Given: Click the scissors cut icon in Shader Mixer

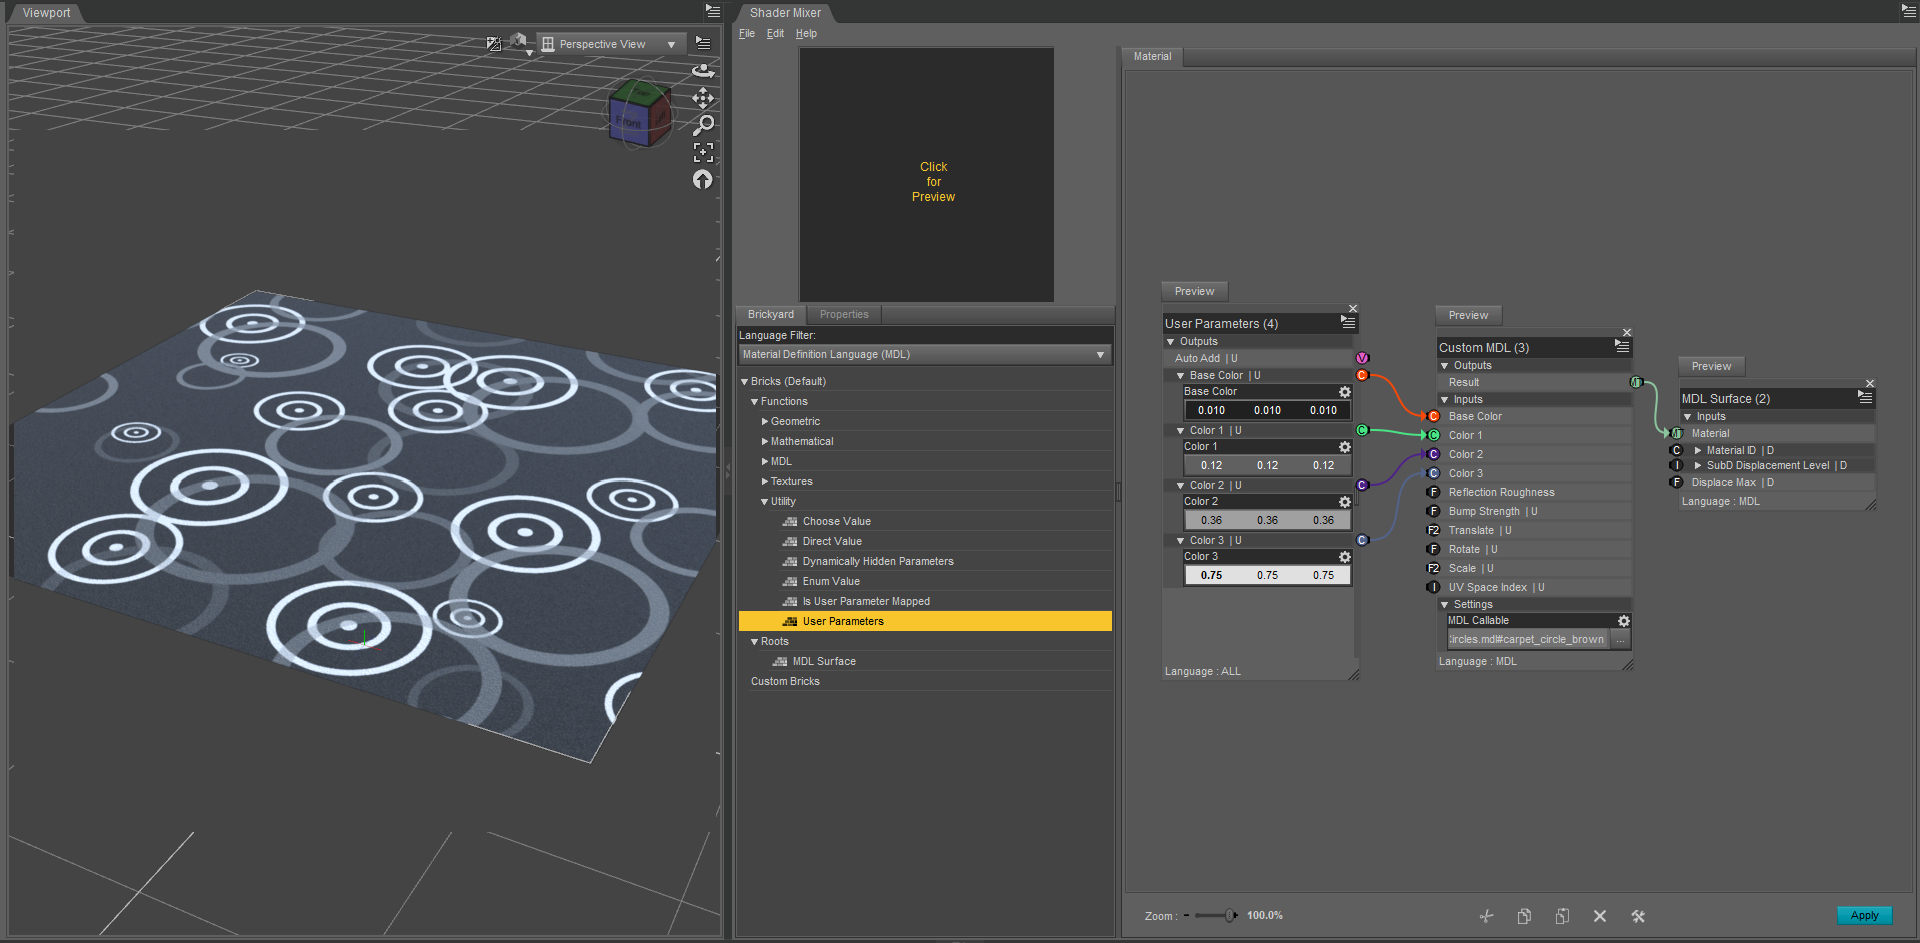Looking at the screenshot, I should (x=1486, y=916).
